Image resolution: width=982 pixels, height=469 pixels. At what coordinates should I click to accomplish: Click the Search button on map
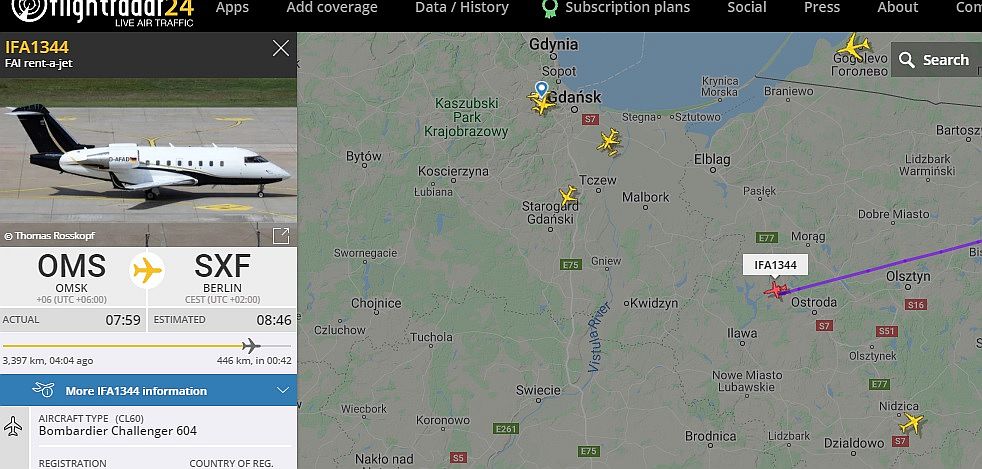[x=936, y=60]
